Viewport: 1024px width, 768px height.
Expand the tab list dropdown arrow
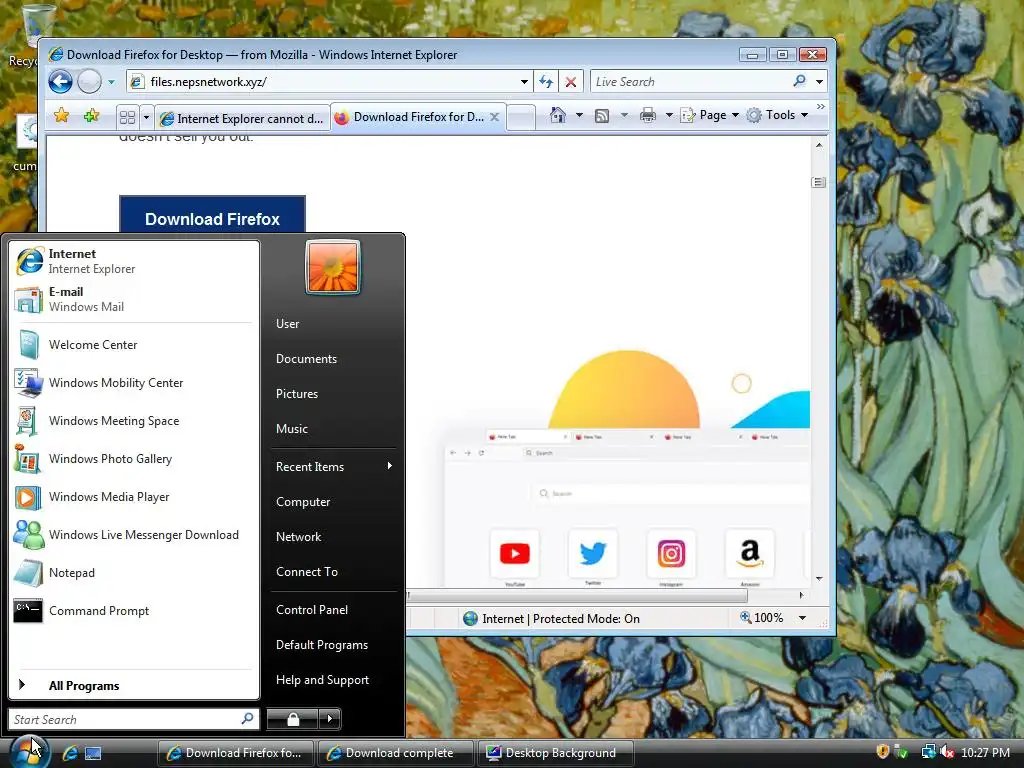pos(146,118)
